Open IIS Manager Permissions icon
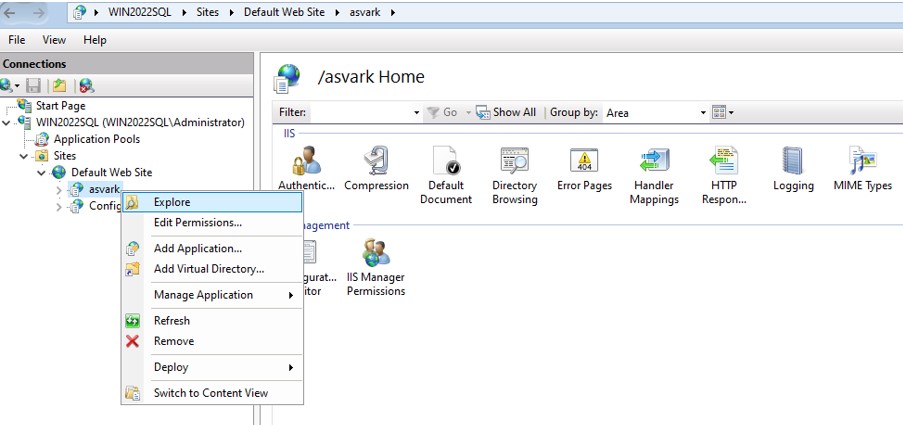 pyautogui.click(x=376, y=255)
